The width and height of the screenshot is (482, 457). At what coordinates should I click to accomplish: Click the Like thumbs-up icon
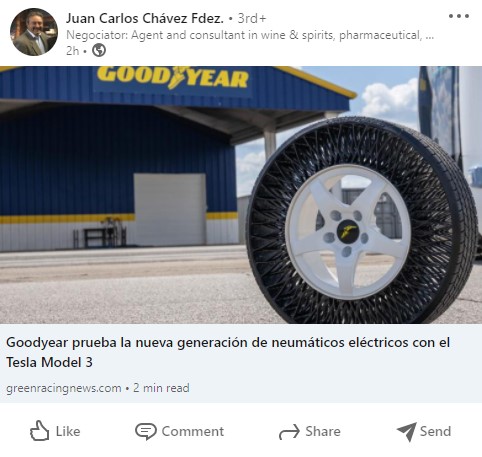click(x=39, y=431)
